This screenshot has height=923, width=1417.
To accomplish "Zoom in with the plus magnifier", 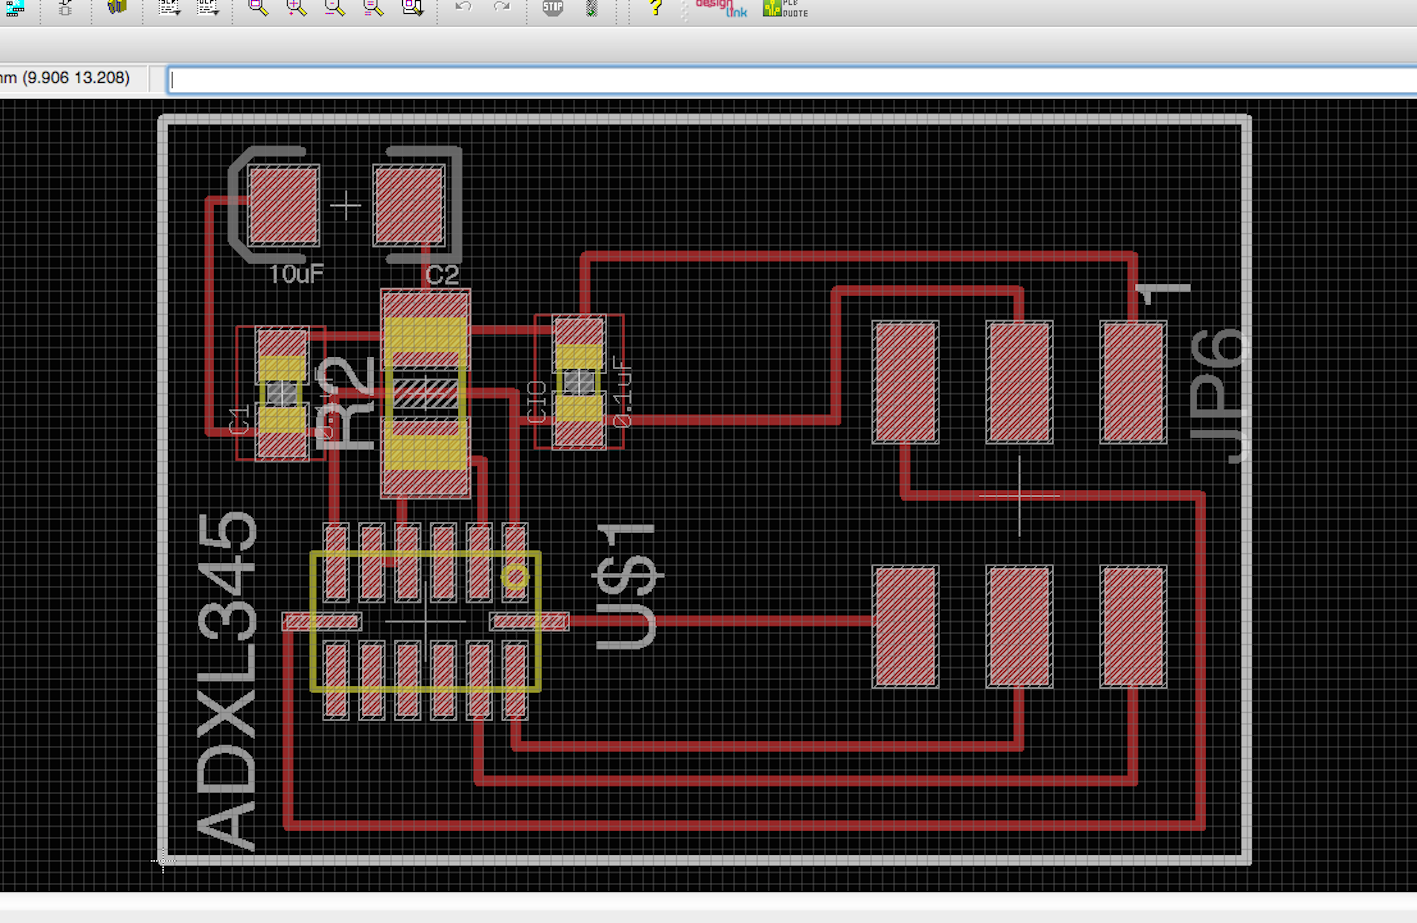I will (x=296, y=8).
